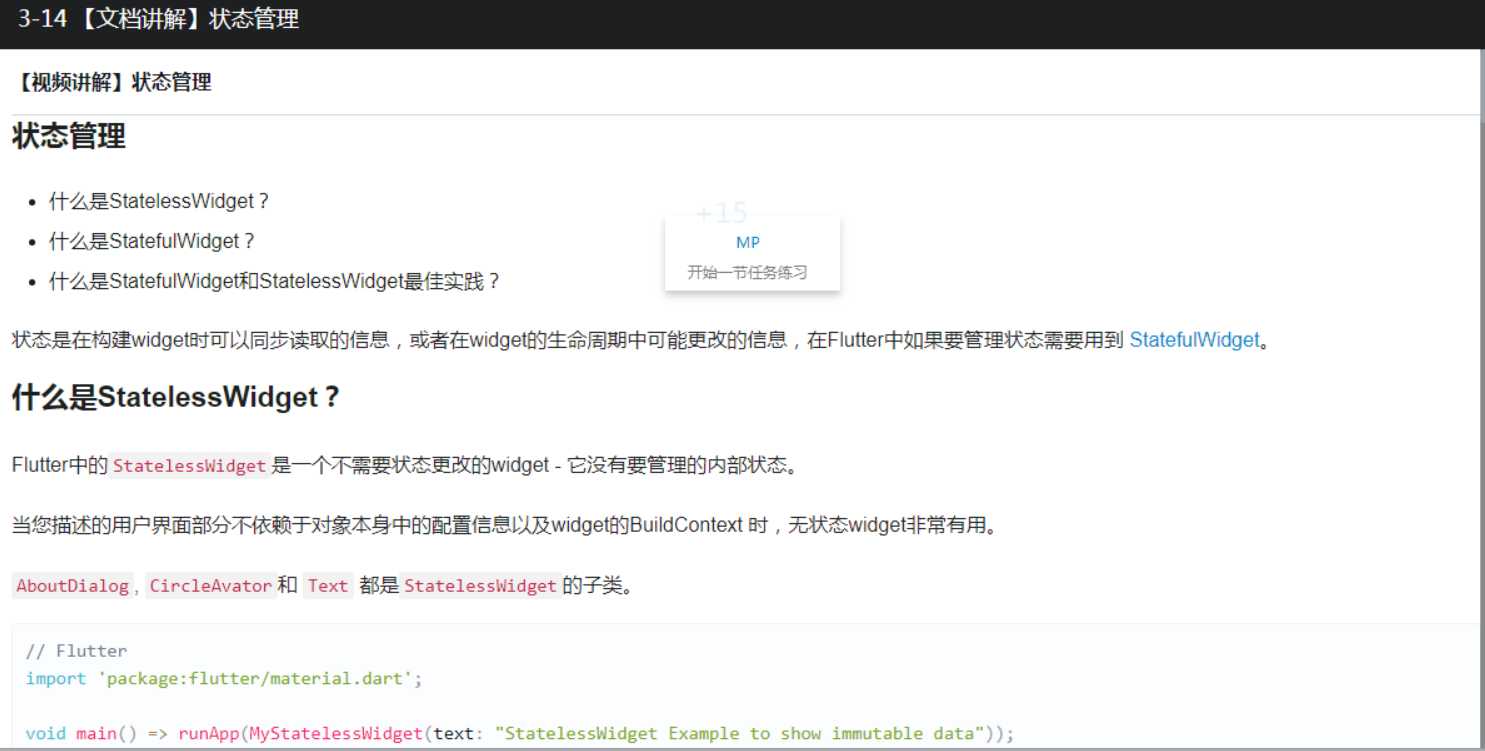Click bullet item about 最佳实践
1485x751 pixels.
276,281
